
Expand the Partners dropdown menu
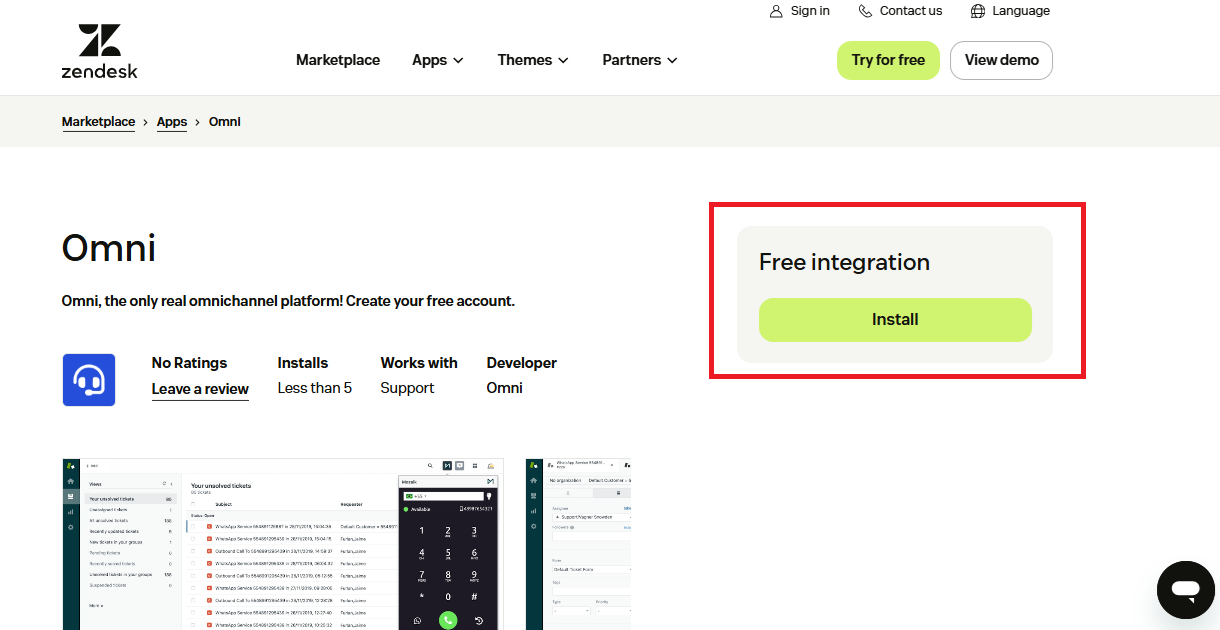pos(640,60)
